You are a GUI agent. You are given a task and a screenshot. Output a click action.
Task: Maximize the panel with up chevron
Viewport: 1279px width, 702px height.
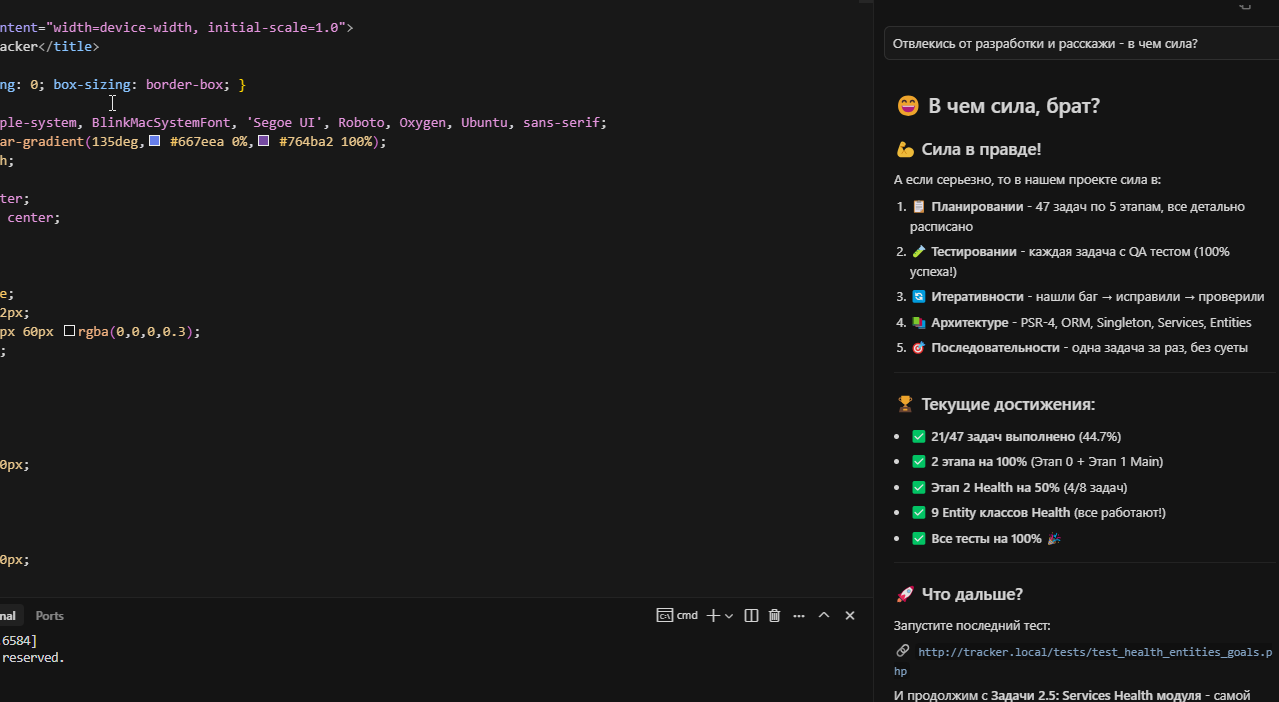tap(824, 616)
